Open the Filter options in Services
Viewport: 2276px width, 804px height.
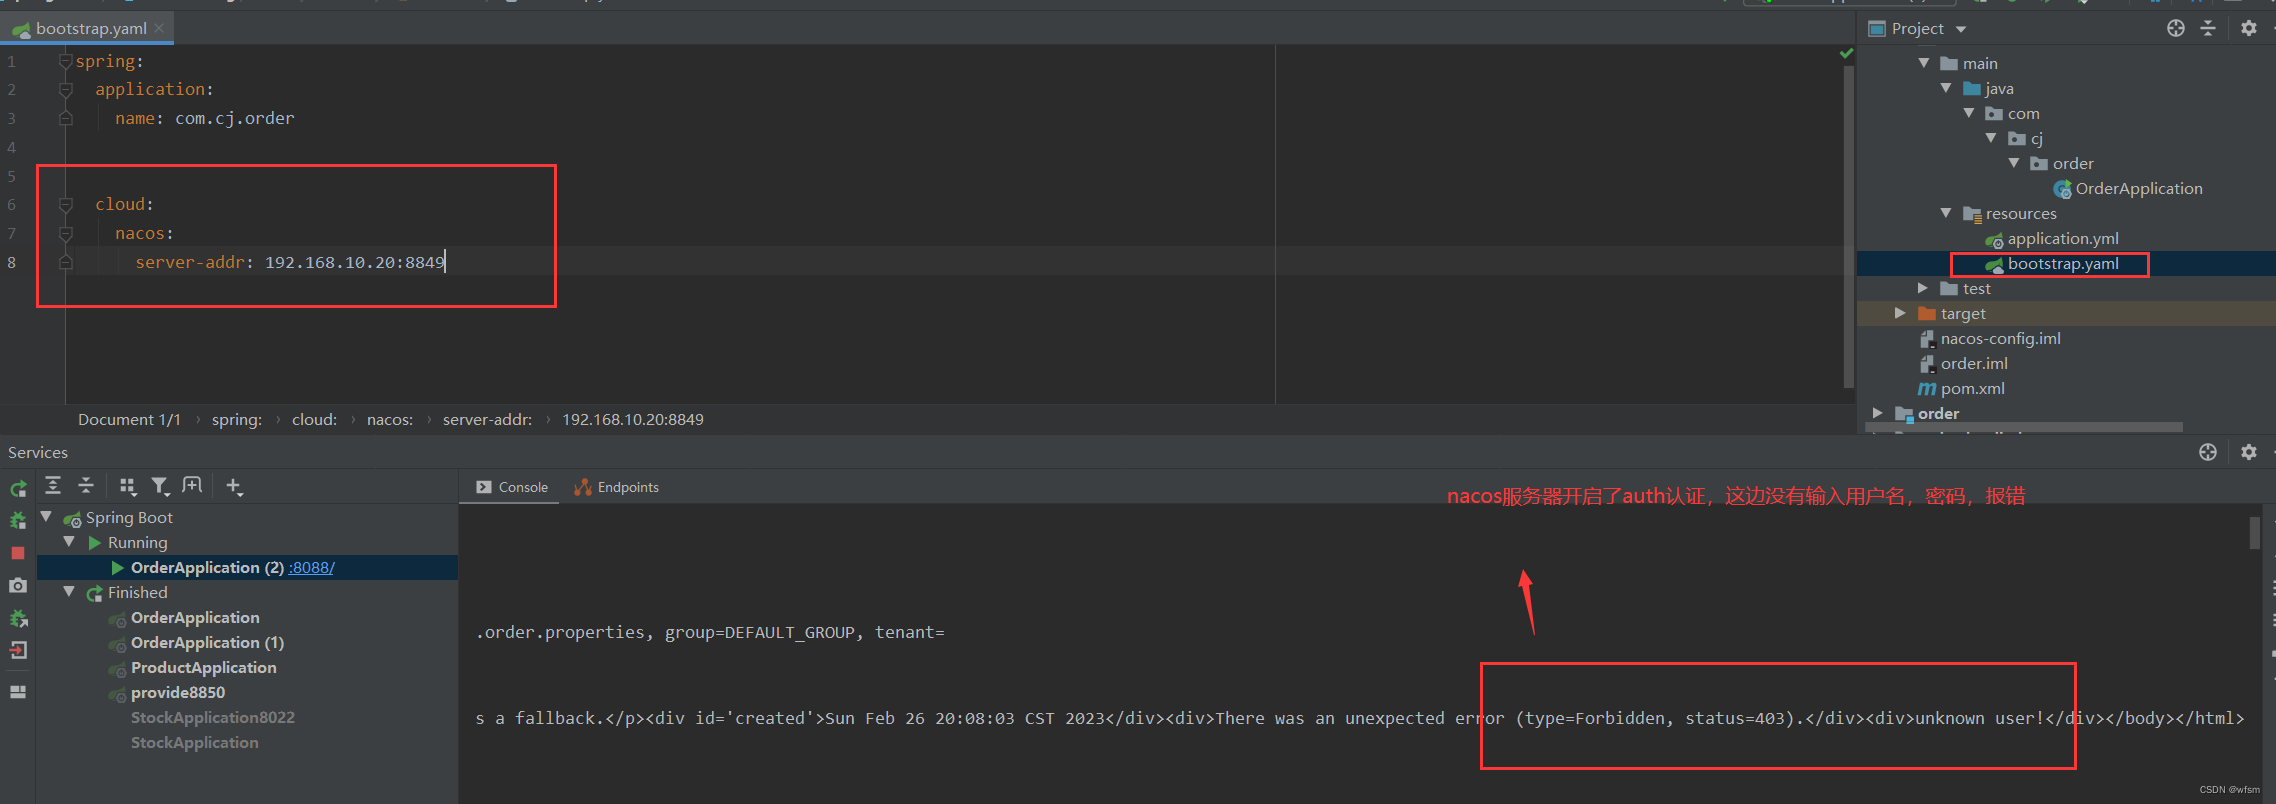pos(160,486)
